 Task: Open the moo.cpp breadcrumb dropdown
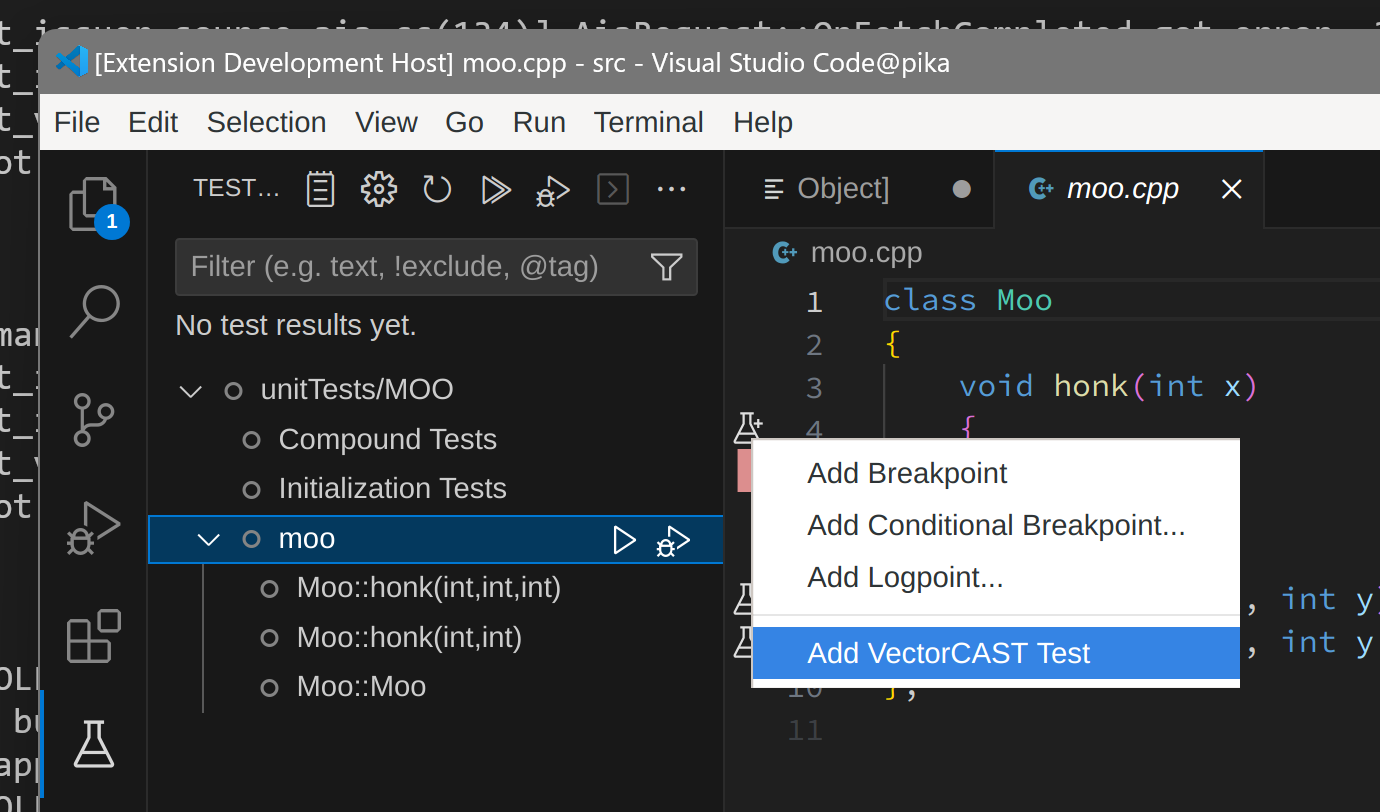pos(866,252)
